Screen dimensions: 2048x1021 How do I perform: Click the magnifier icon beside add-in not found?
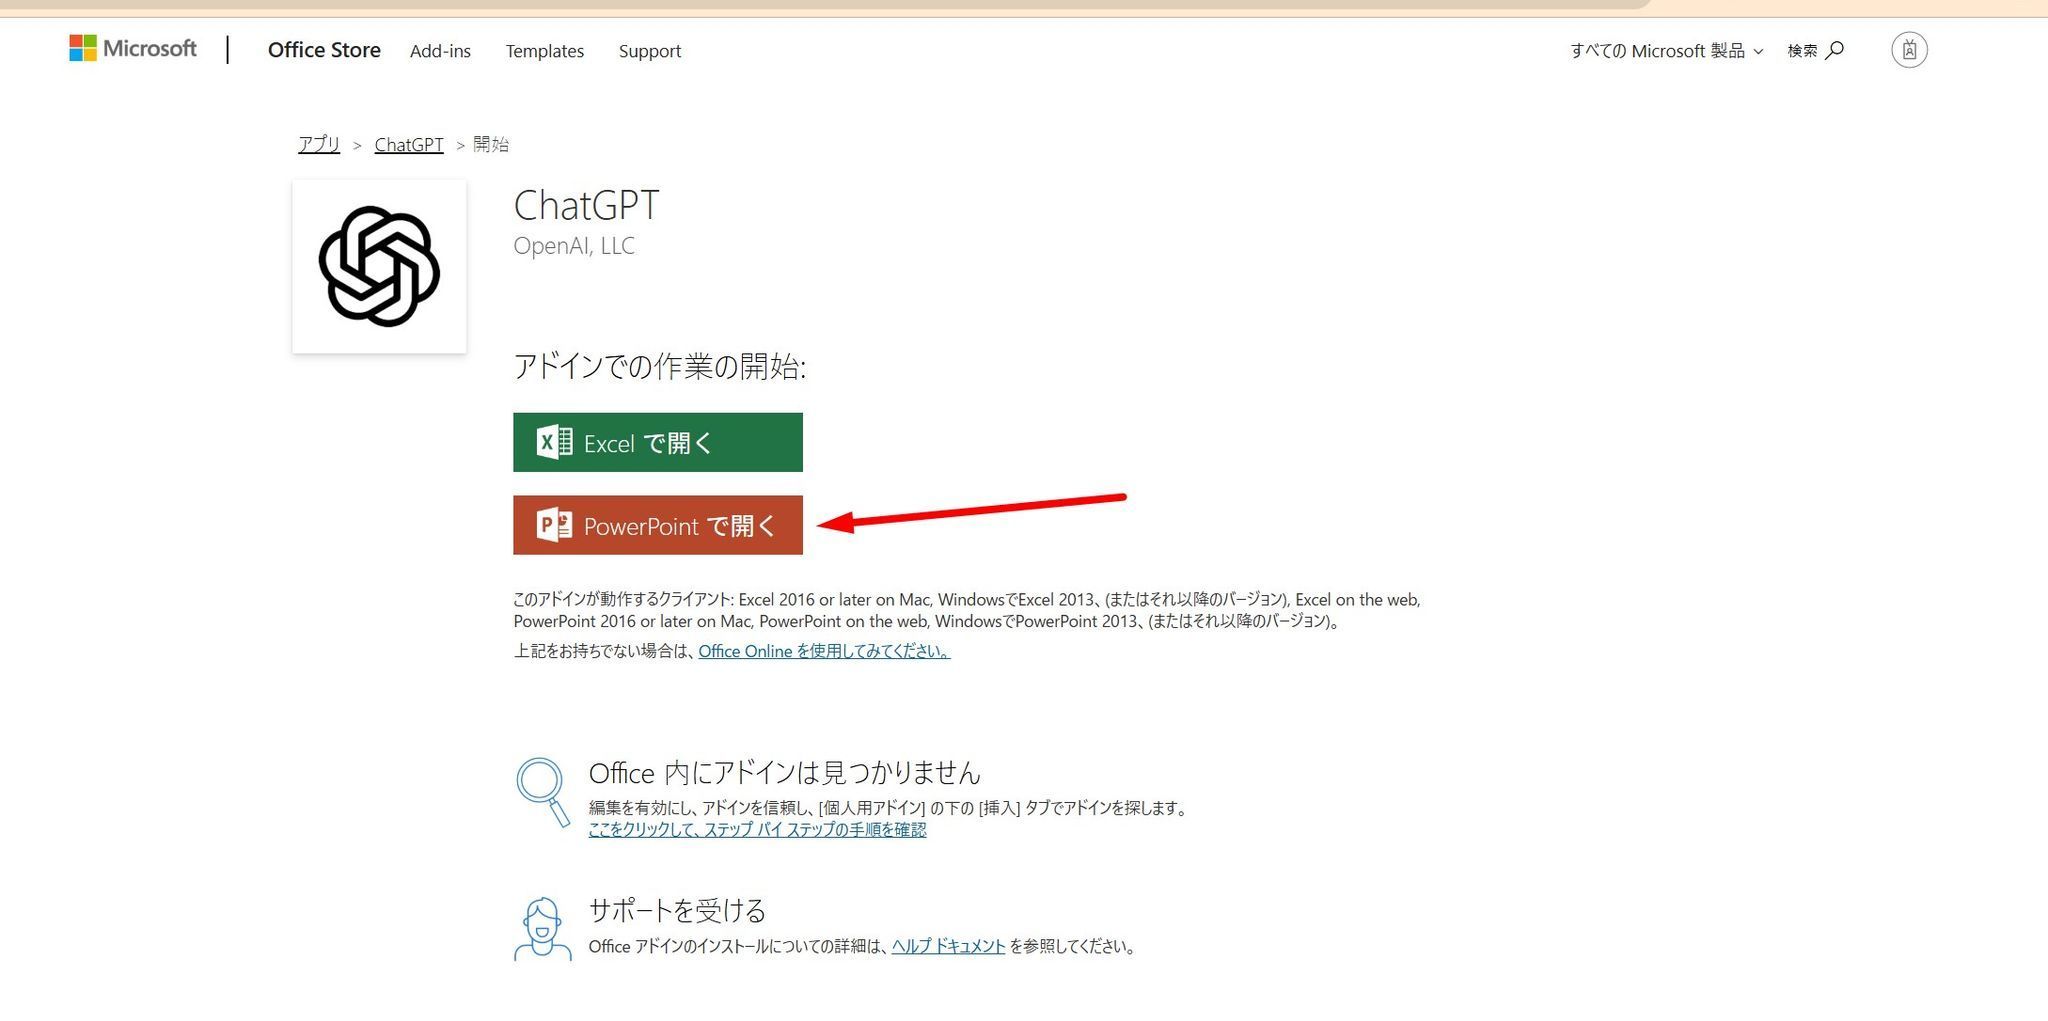coord(543,792)
